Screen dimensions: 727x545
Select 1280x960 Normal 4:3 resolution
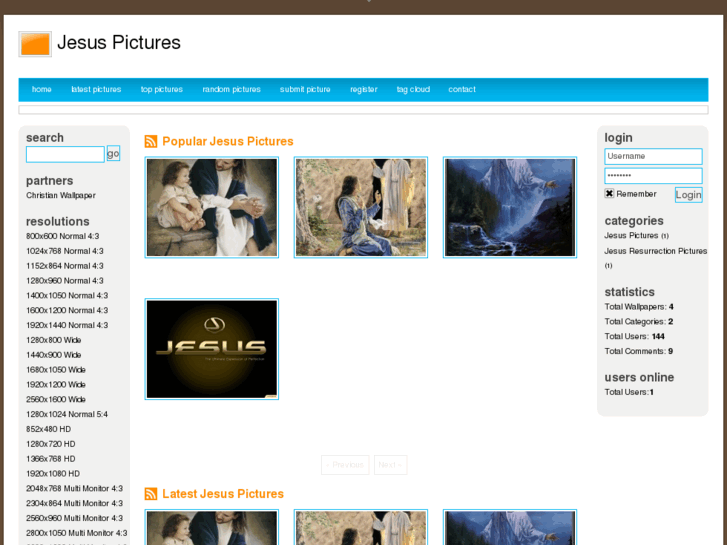click(65, 281)
